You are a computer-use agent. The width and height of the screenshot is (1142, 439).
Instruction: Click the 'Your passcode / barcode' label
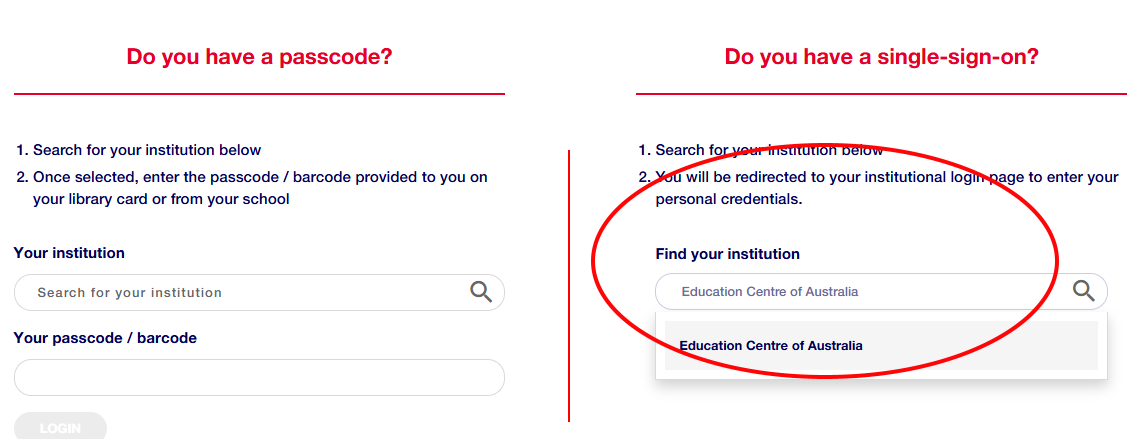coord(105,338)
